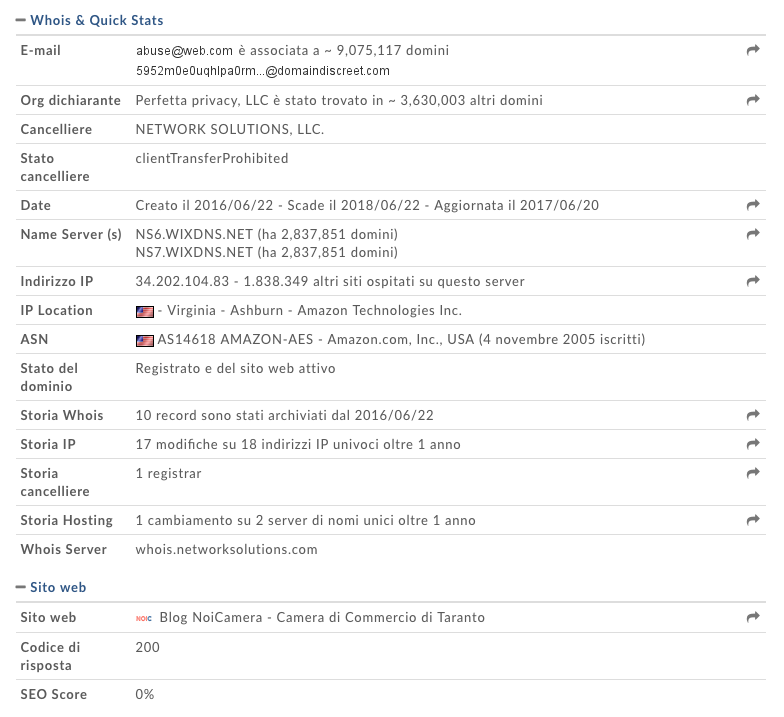Click the arrow icon beside Org dichiarante

coord(753,100)
